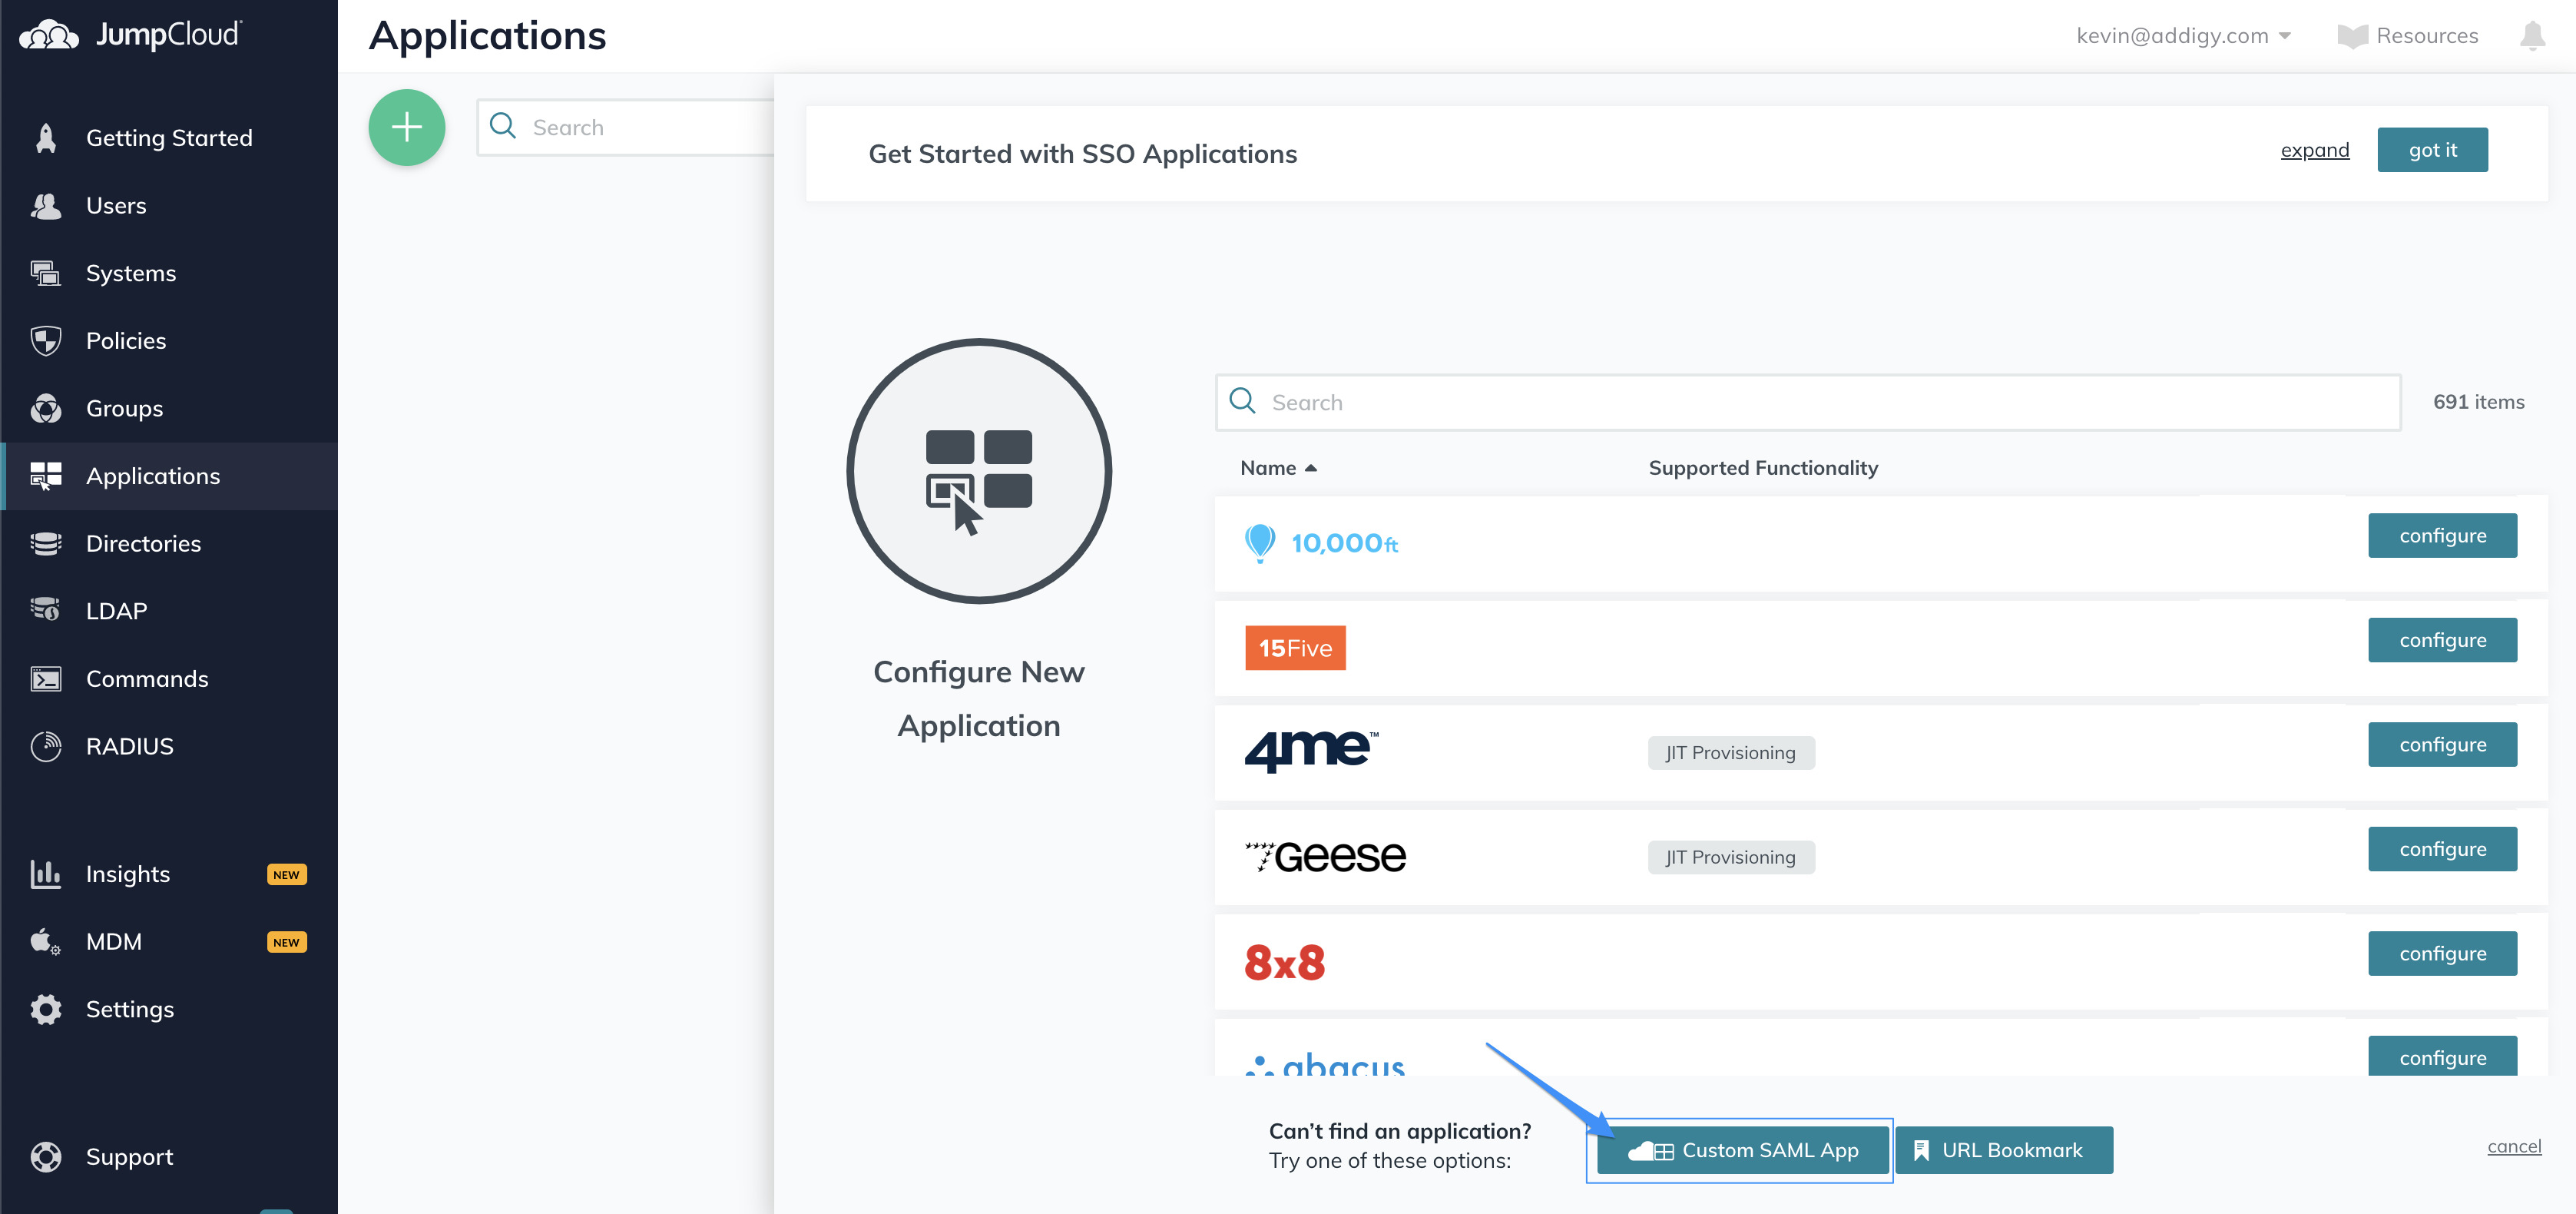
Task: Click the Policies shield icon
Action: pyautogui.click(x=46, y=341)
